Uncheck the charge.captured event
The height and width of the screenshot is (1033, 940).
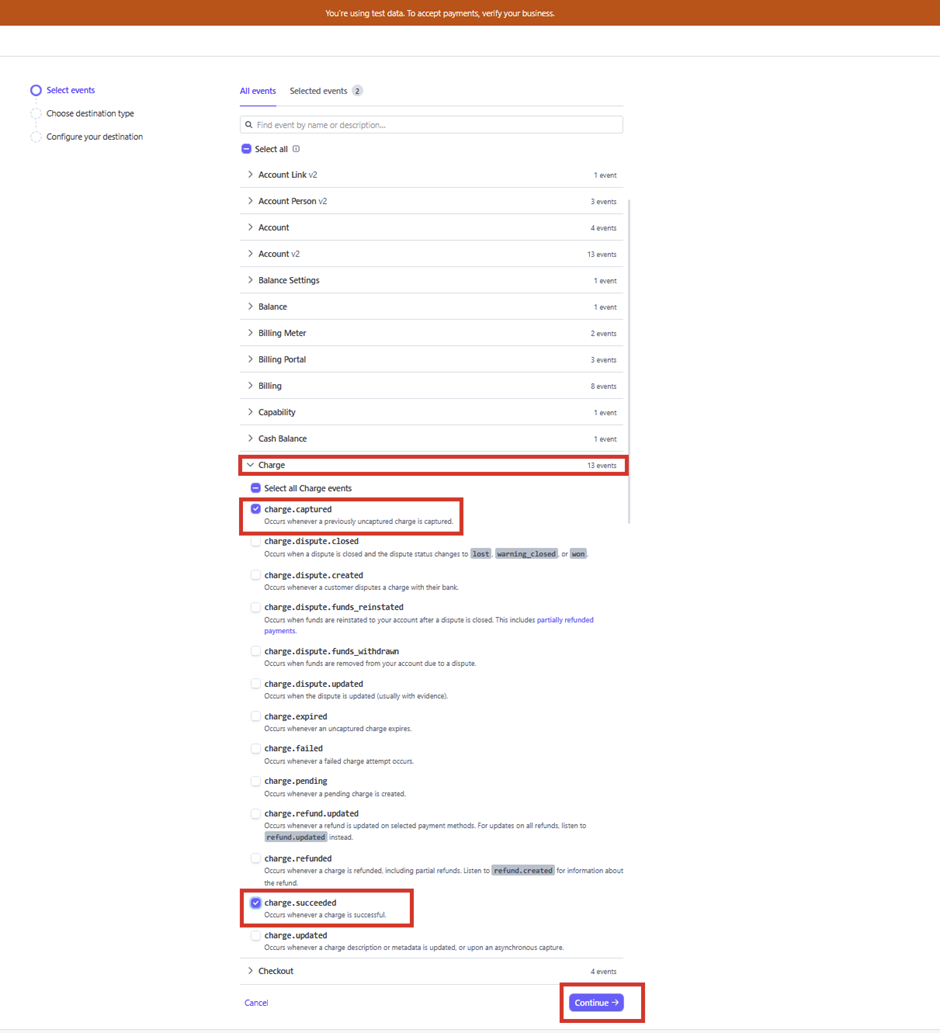[256, 509]
